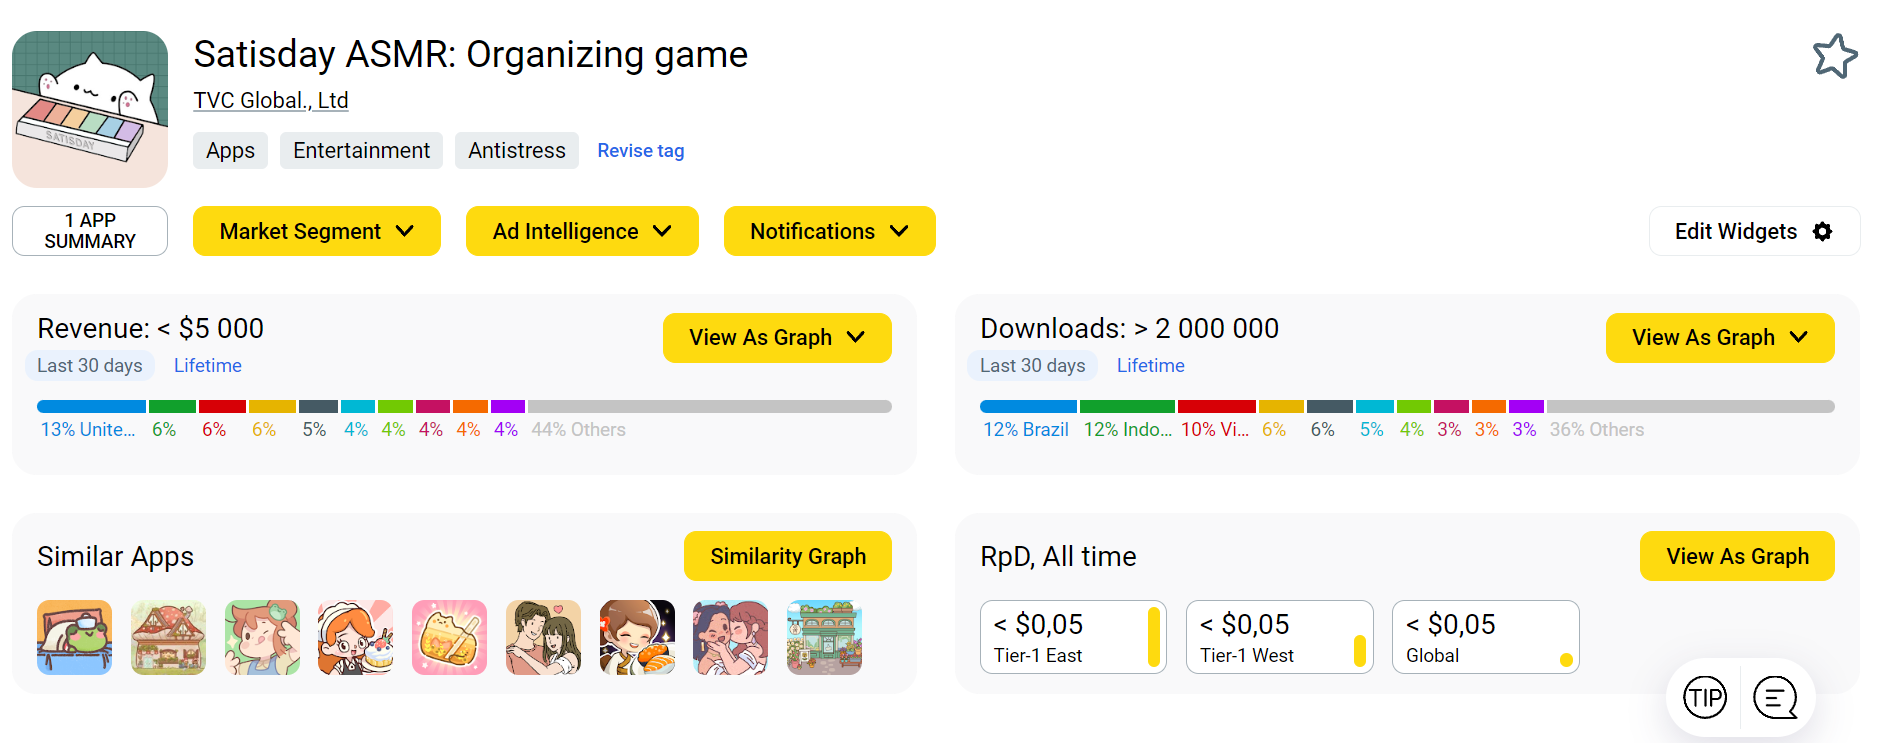Switch Downloads to Lifetime view
This screenshot has width=1879, height=743.
[x=1150, y=366]
